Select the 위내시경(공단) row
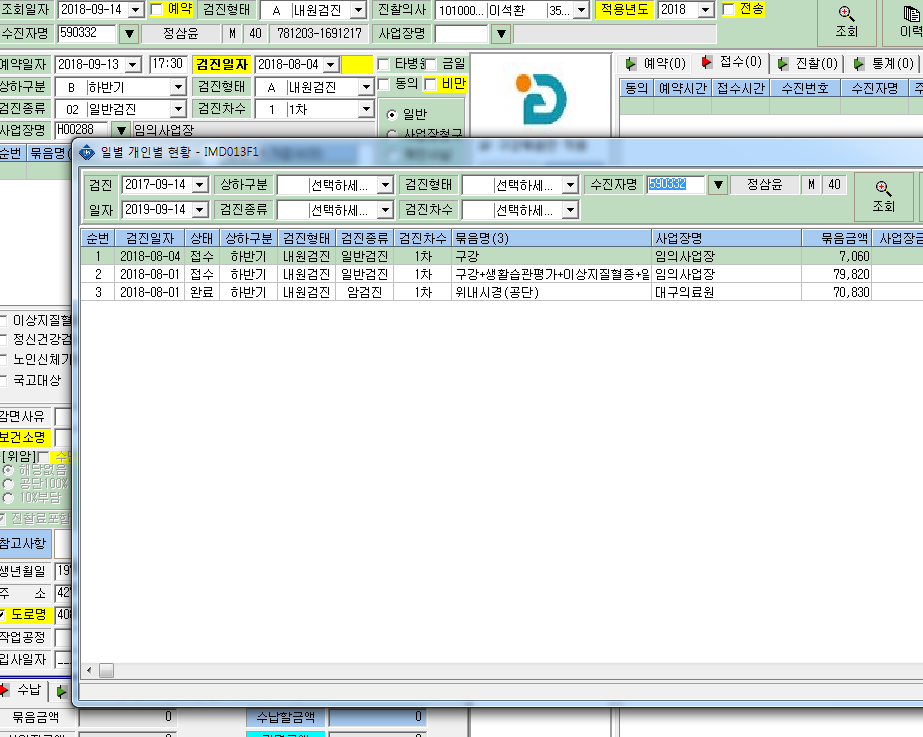 click(502, 292)
